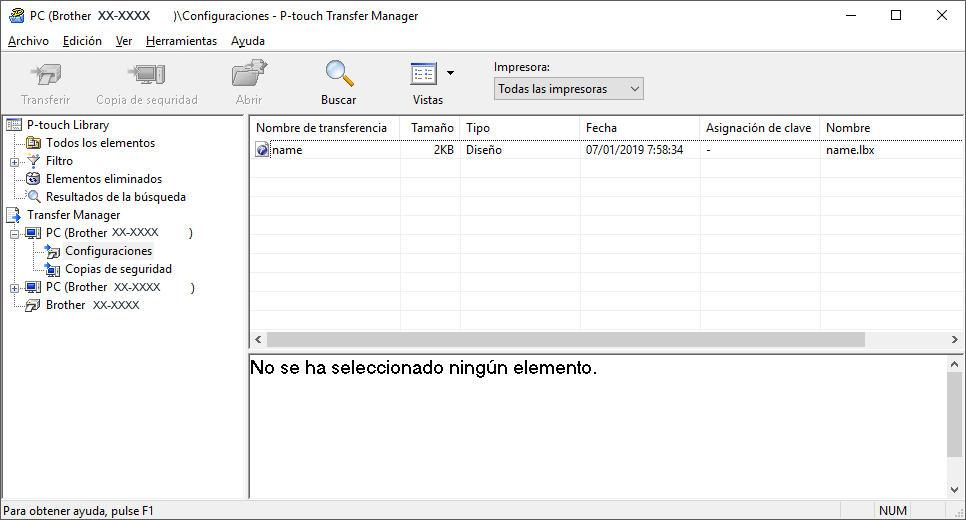Click horizontal scrollbar right arrow

(954, 339)
